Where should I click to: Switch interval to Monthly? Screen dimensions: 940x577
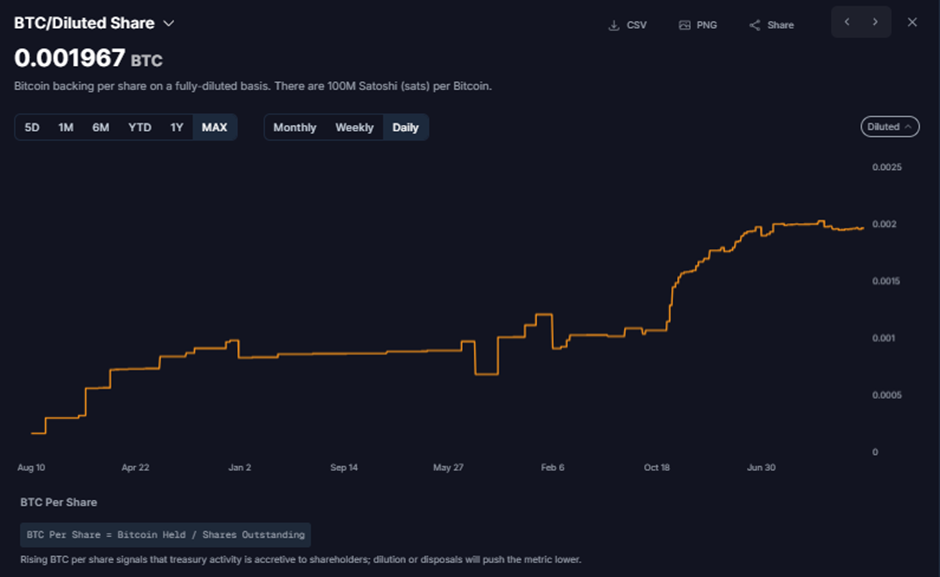[294, 127]
